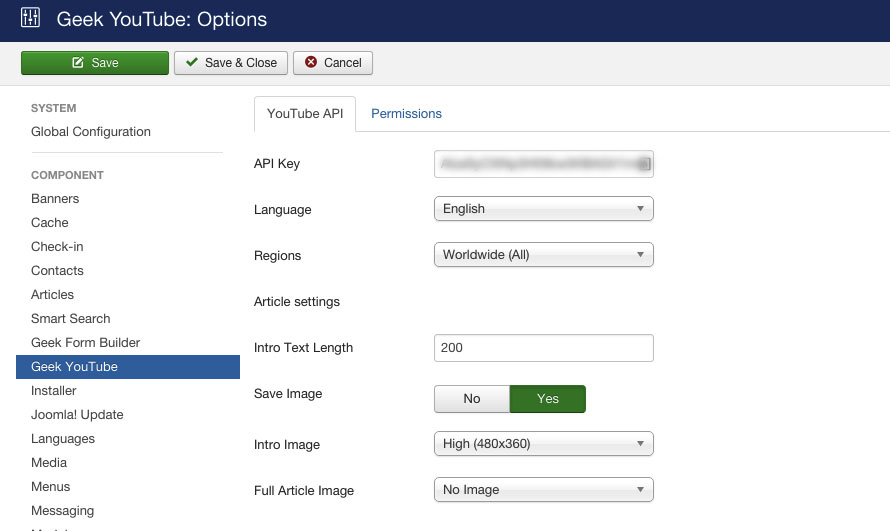Set Save Image to No

pos(472,399)
